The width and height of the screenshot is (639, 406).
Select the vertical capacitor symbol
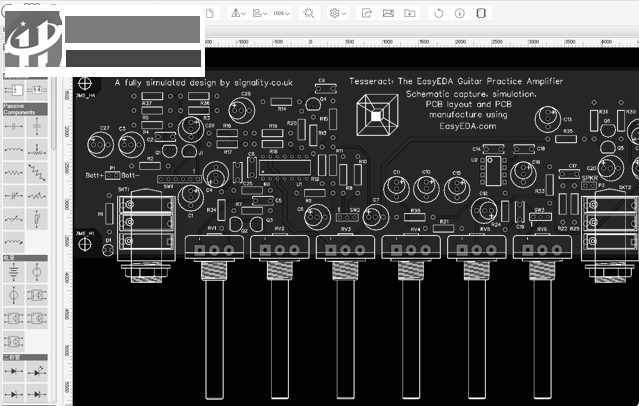click(x=37, y=126)
